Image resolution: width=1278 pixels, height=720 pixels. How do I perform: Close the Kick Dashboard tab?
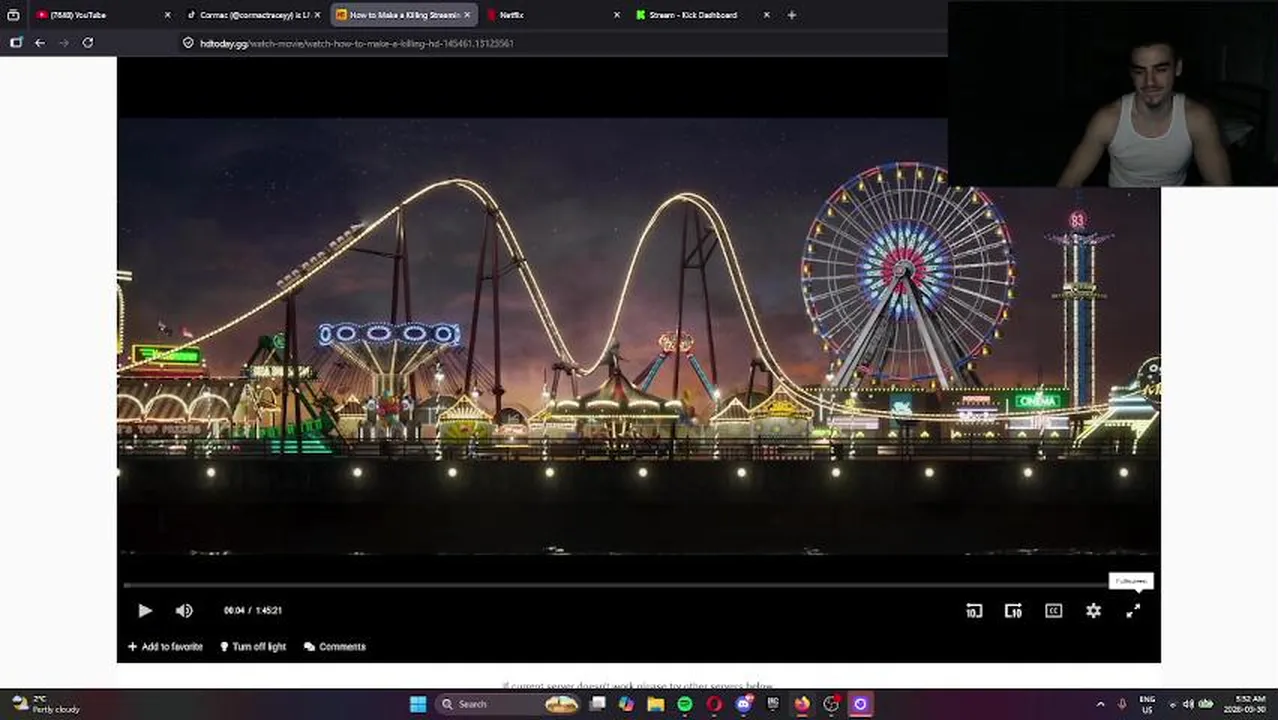(766, 15)
